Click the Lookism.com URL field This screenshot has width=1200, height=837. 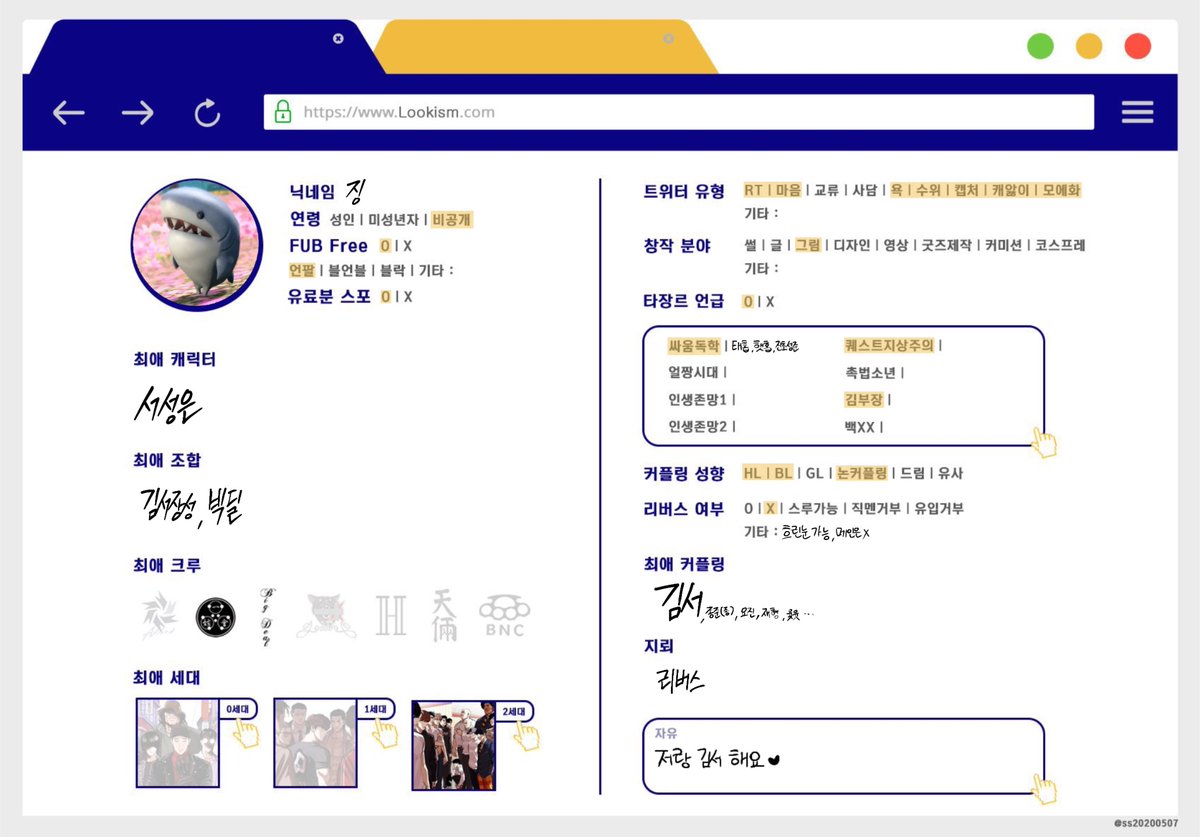(679, 112)
